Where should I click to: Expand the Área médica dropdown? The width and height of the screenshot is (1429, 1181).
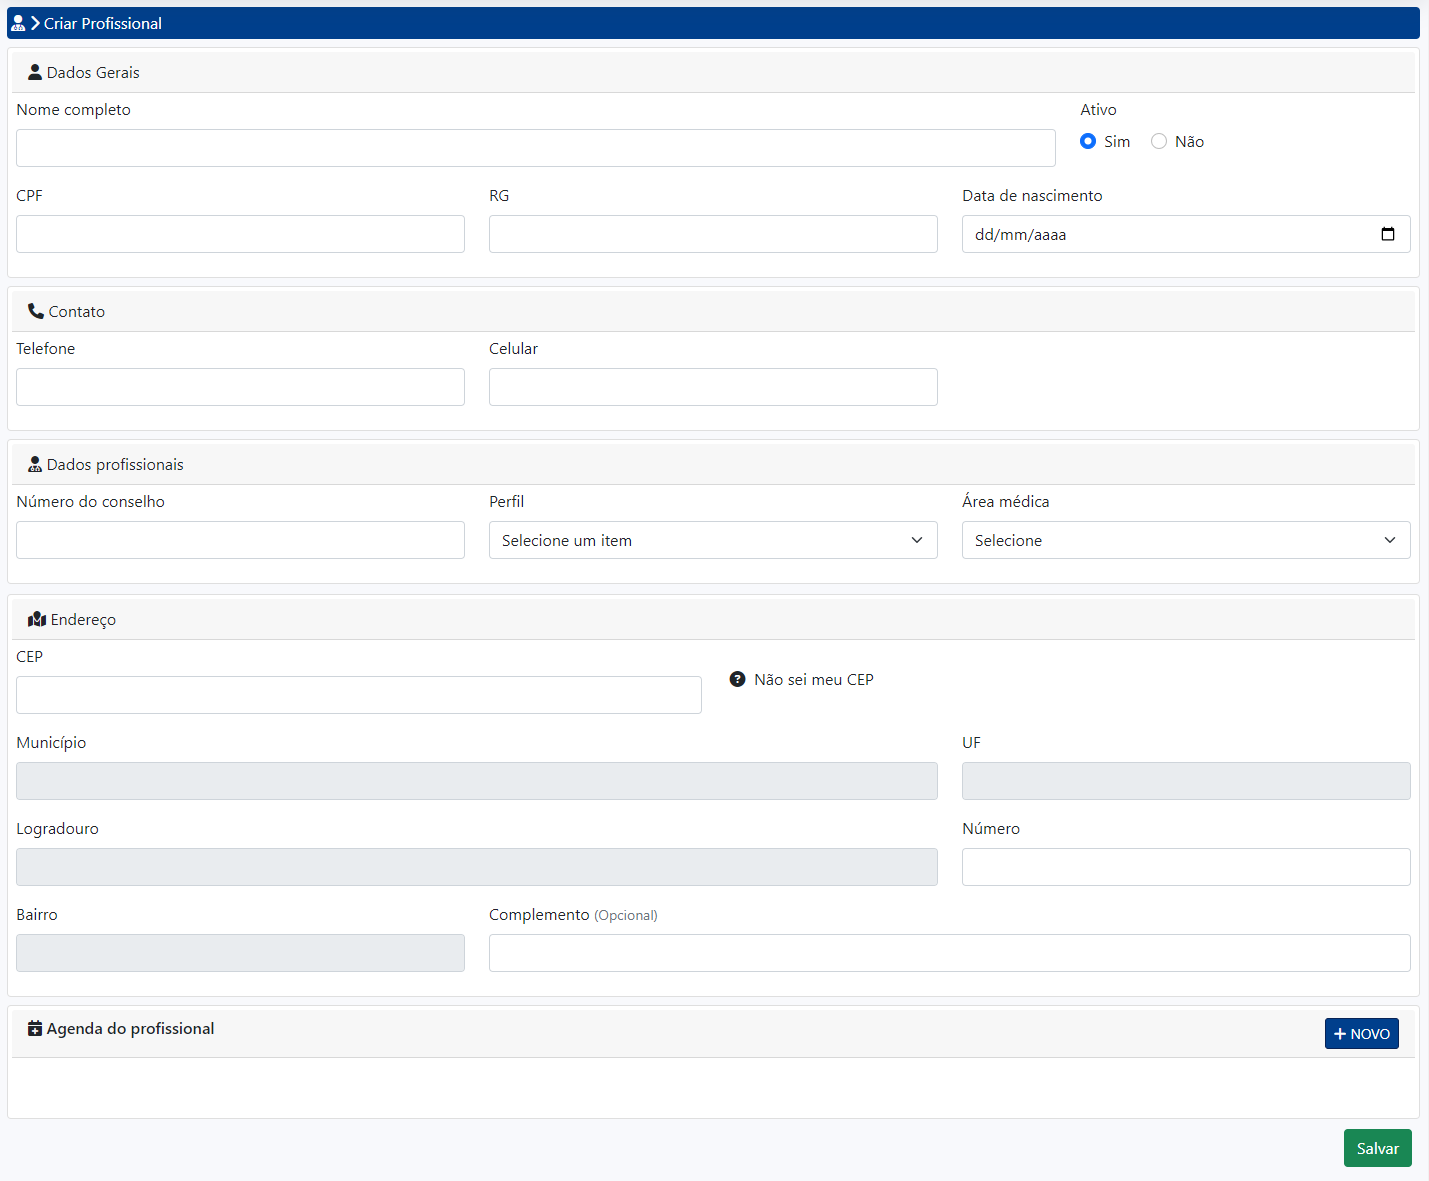click(x=1185, y=540)
